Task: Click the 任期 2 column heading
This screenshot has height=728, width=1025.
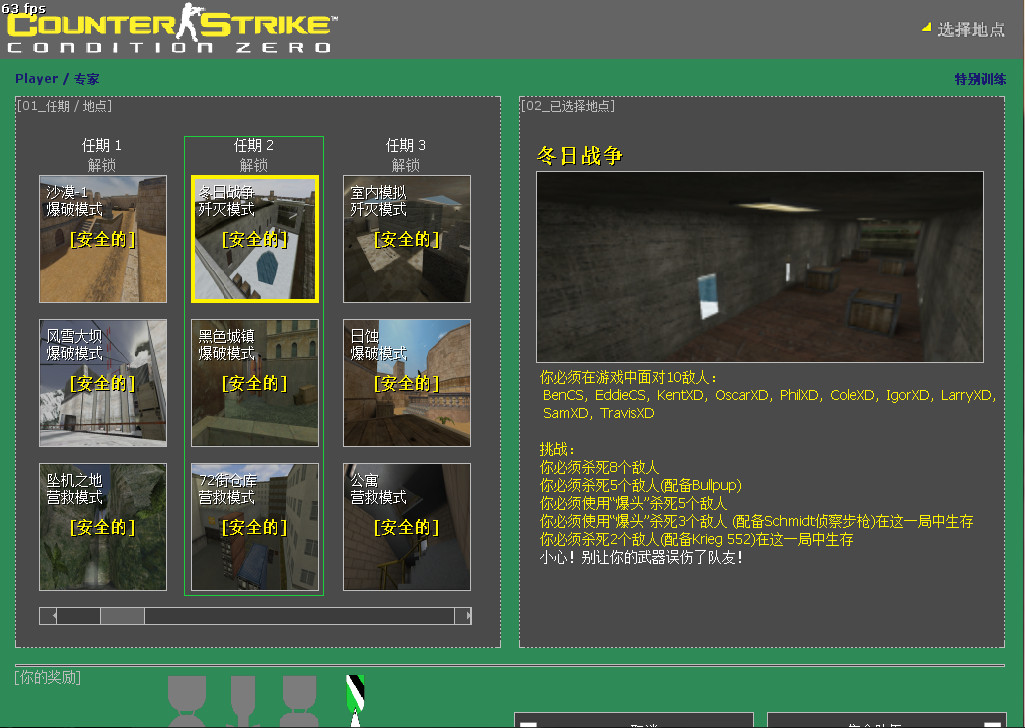Action: tap(254, 145)
